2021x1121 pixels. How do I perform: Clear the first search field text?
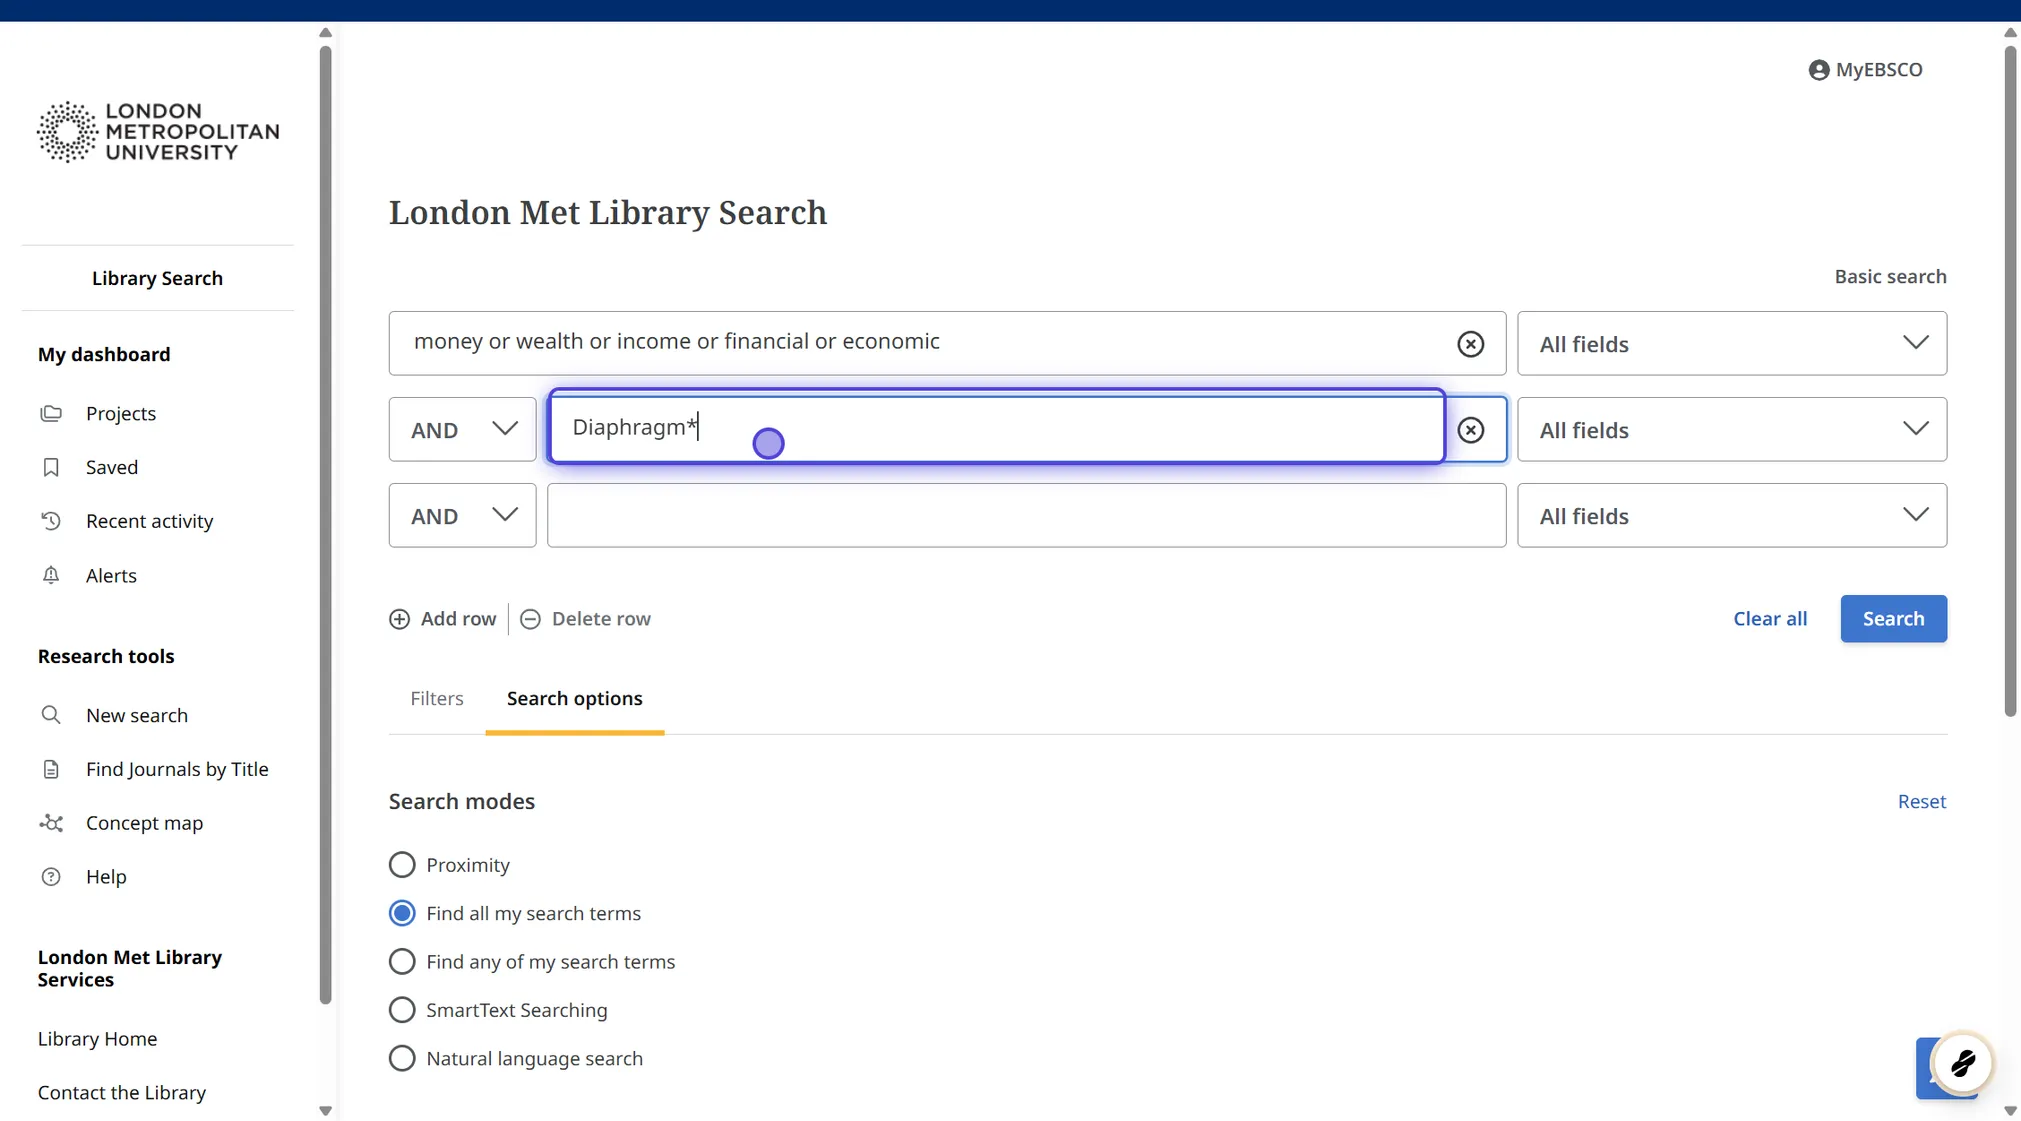click(1470, 344)
